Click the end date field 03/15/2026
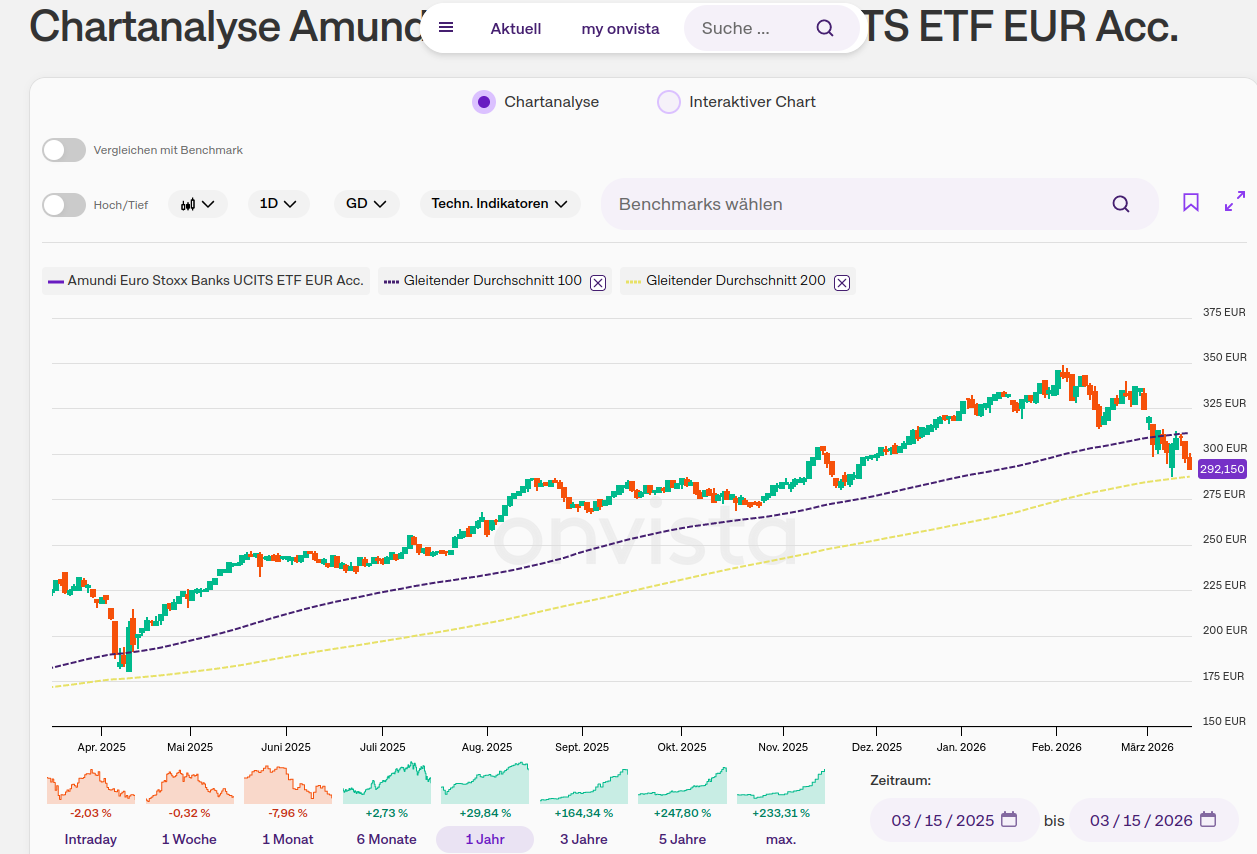Screen dimensions: 1257x854 (1154, 820)
